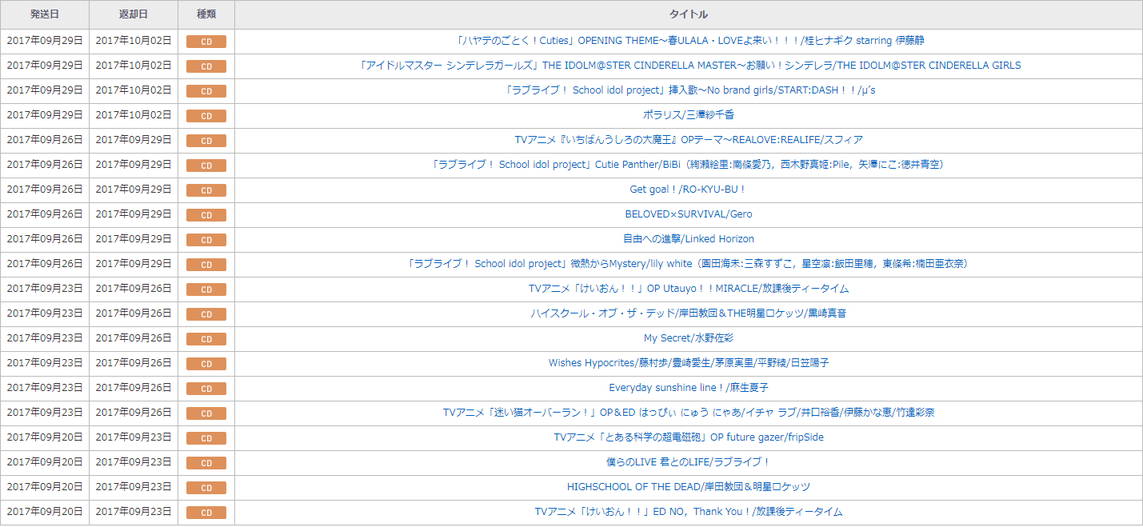Open Everyday sunshine line！/麻生夏子 link
Image resolution: width=1143 pixels, height=527 pixels.
point(688,388)
